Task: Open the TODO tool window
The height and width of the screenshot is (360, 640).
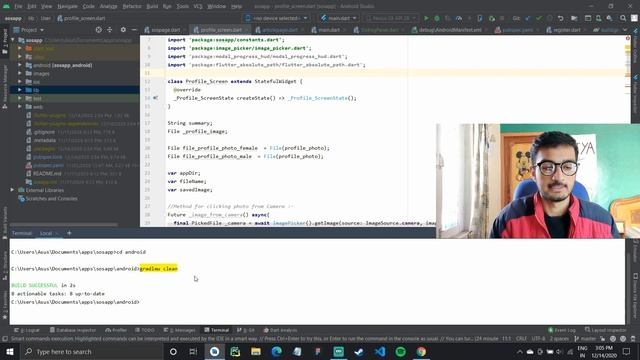Action: (x=145, y=330)
